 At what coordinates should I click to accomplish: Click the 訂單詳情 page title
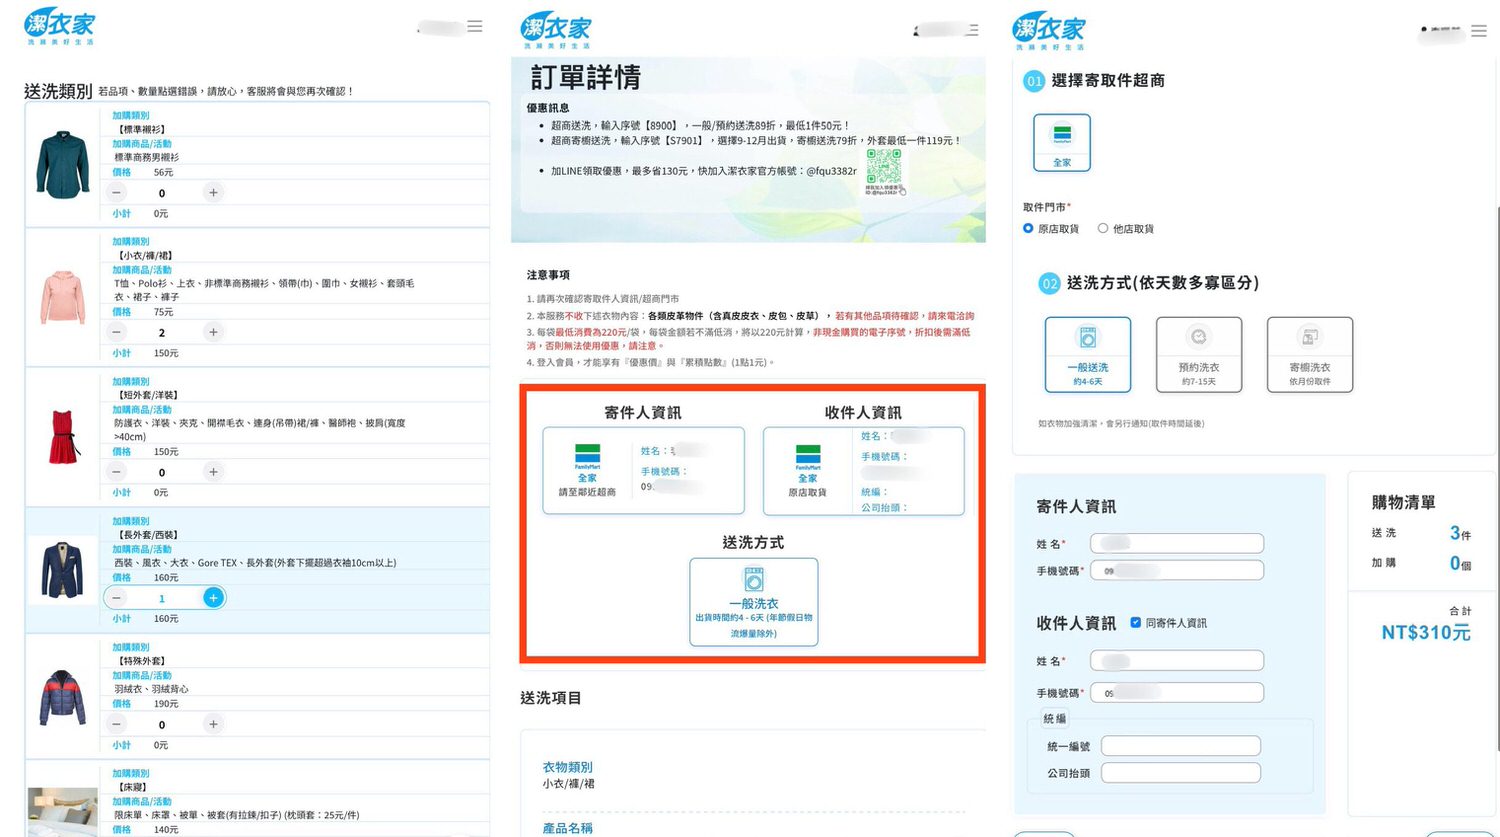(x=586, y=77)
